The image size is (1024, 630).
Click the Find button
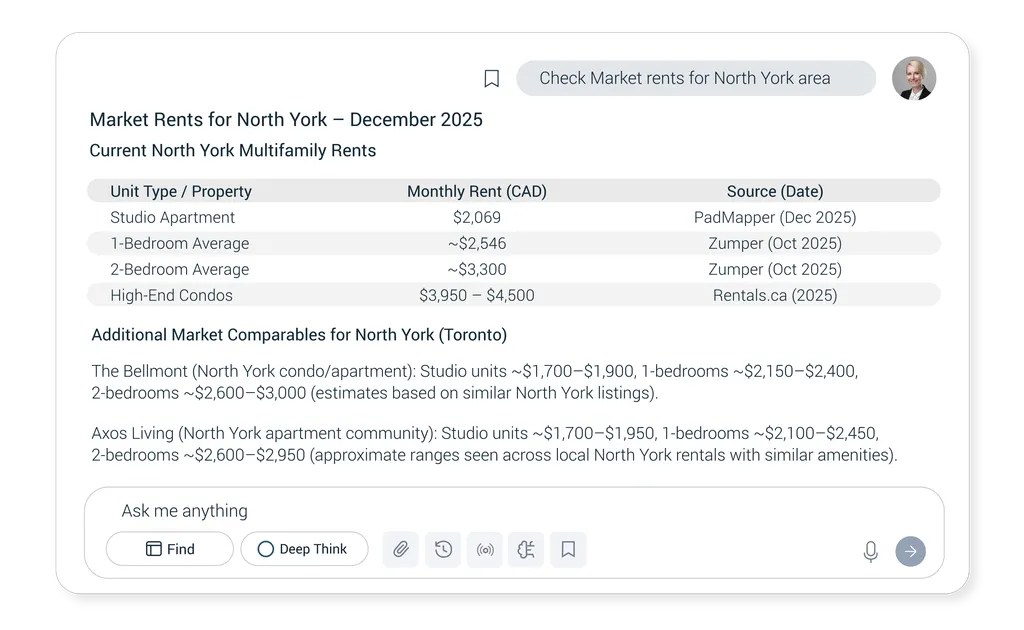(170, 549)
